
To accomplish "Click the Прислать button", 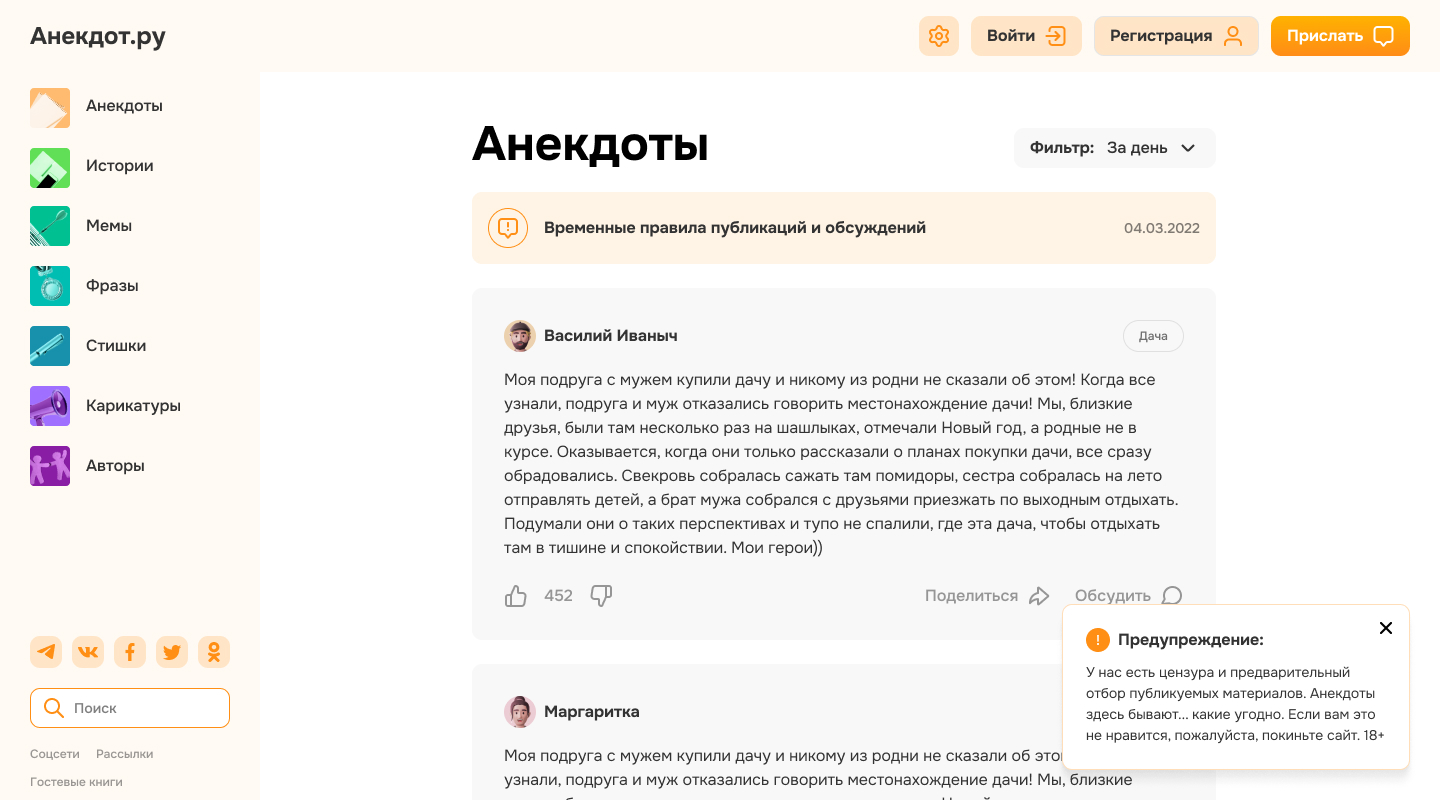I will 1340,36.
